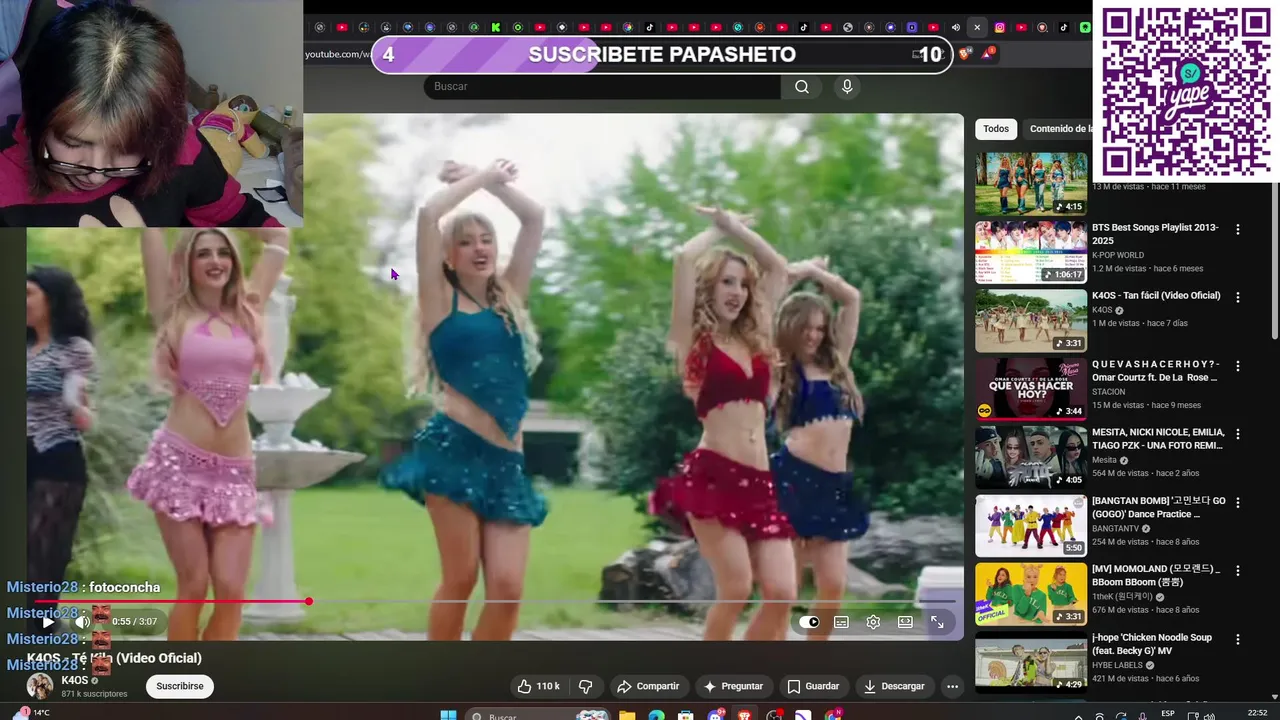Select the Todos filter chip
The image size is (1280, 720).
point(996,129)
